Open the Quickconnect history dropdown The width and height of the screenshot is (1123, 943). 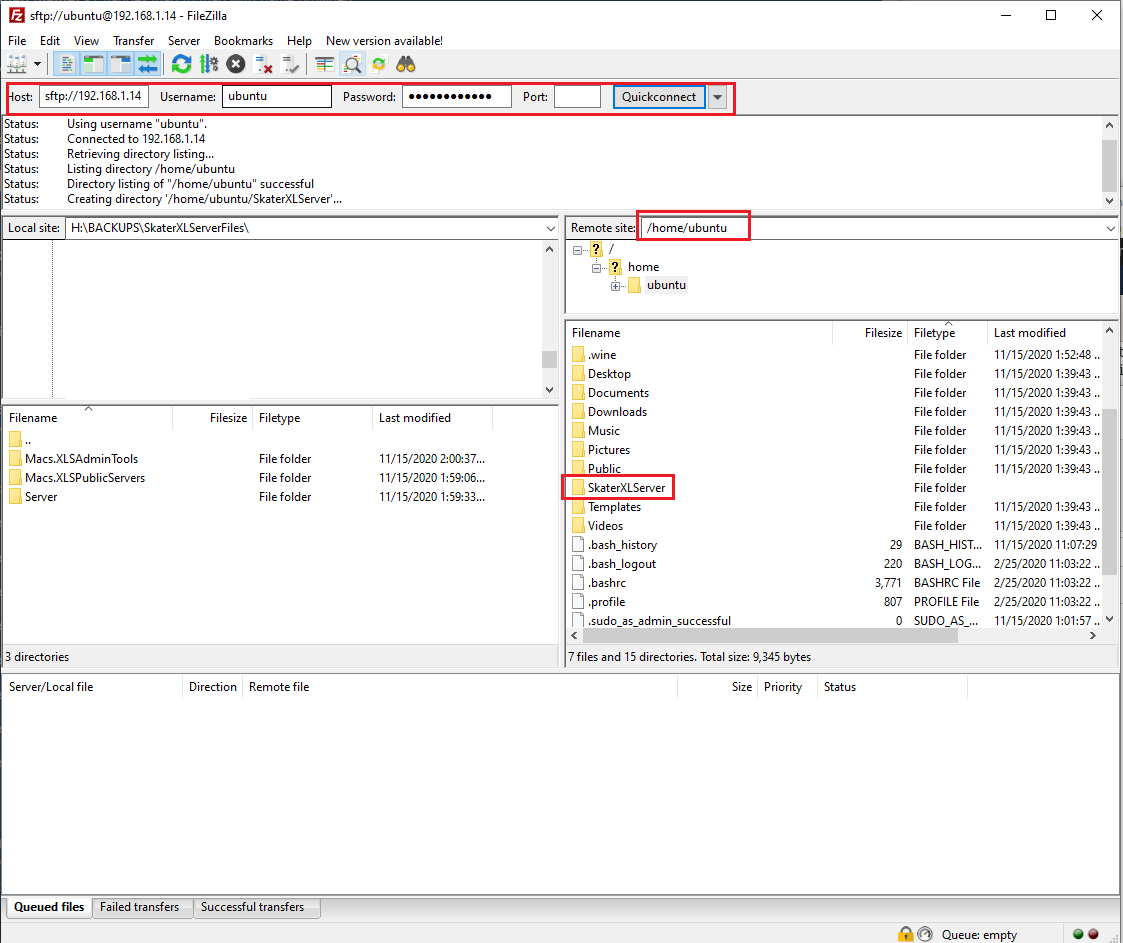(x=717, y=97)
